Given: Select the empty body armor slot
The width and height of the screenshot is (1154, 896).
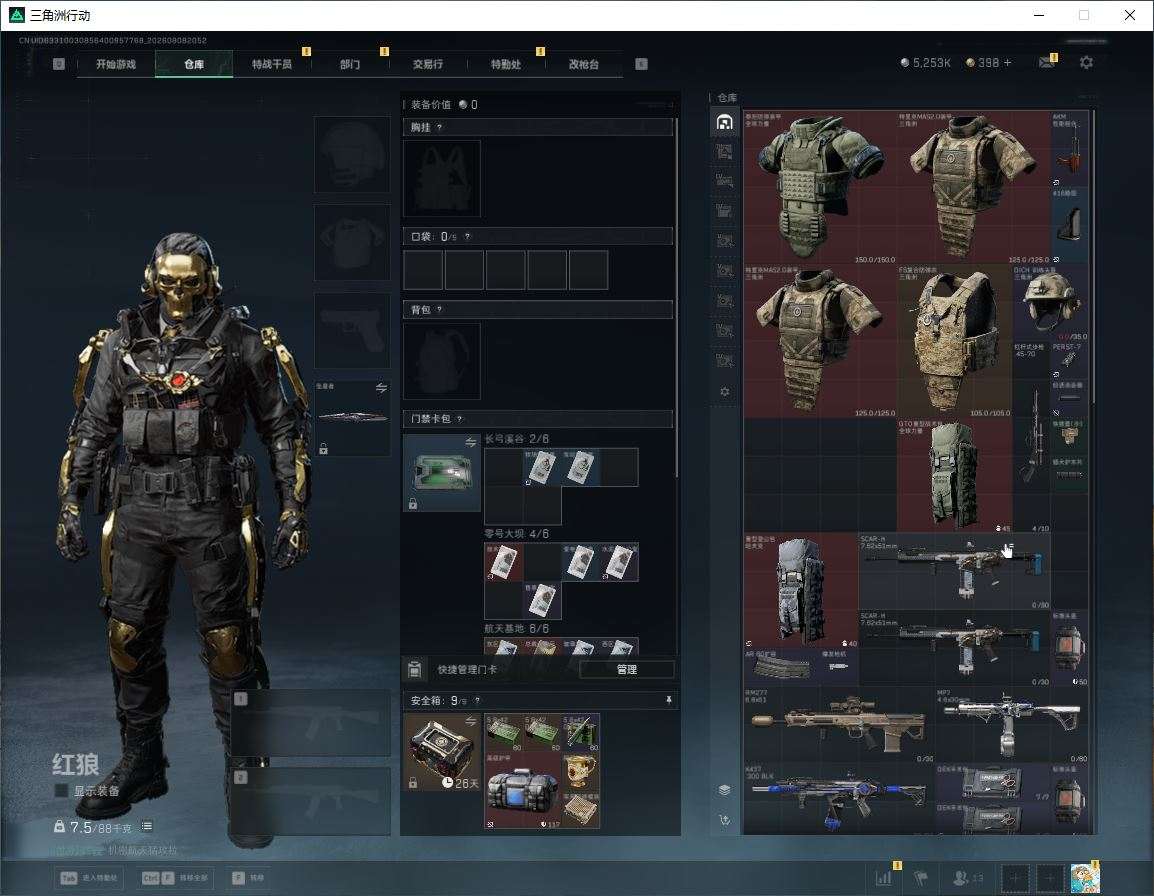Looking at the screenshot, I should click(353, 242).
